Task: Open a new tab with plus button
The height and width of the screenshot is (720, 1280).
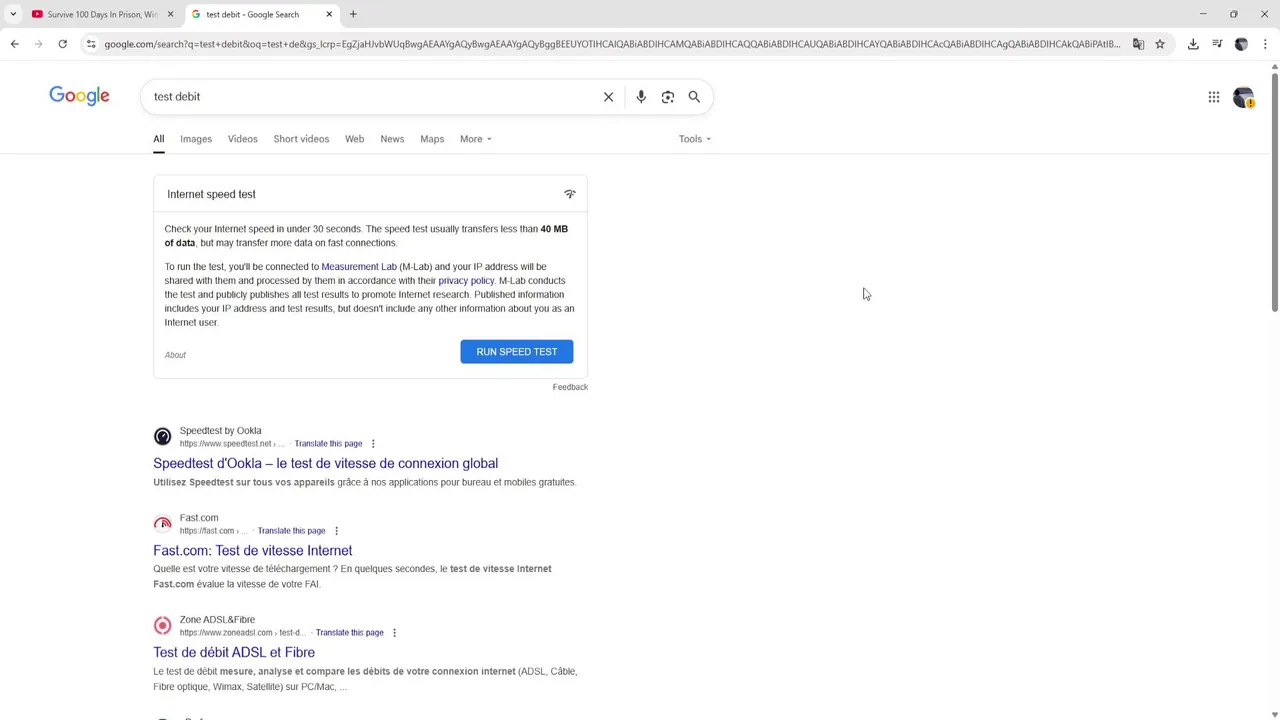Action: pos(353,14)
